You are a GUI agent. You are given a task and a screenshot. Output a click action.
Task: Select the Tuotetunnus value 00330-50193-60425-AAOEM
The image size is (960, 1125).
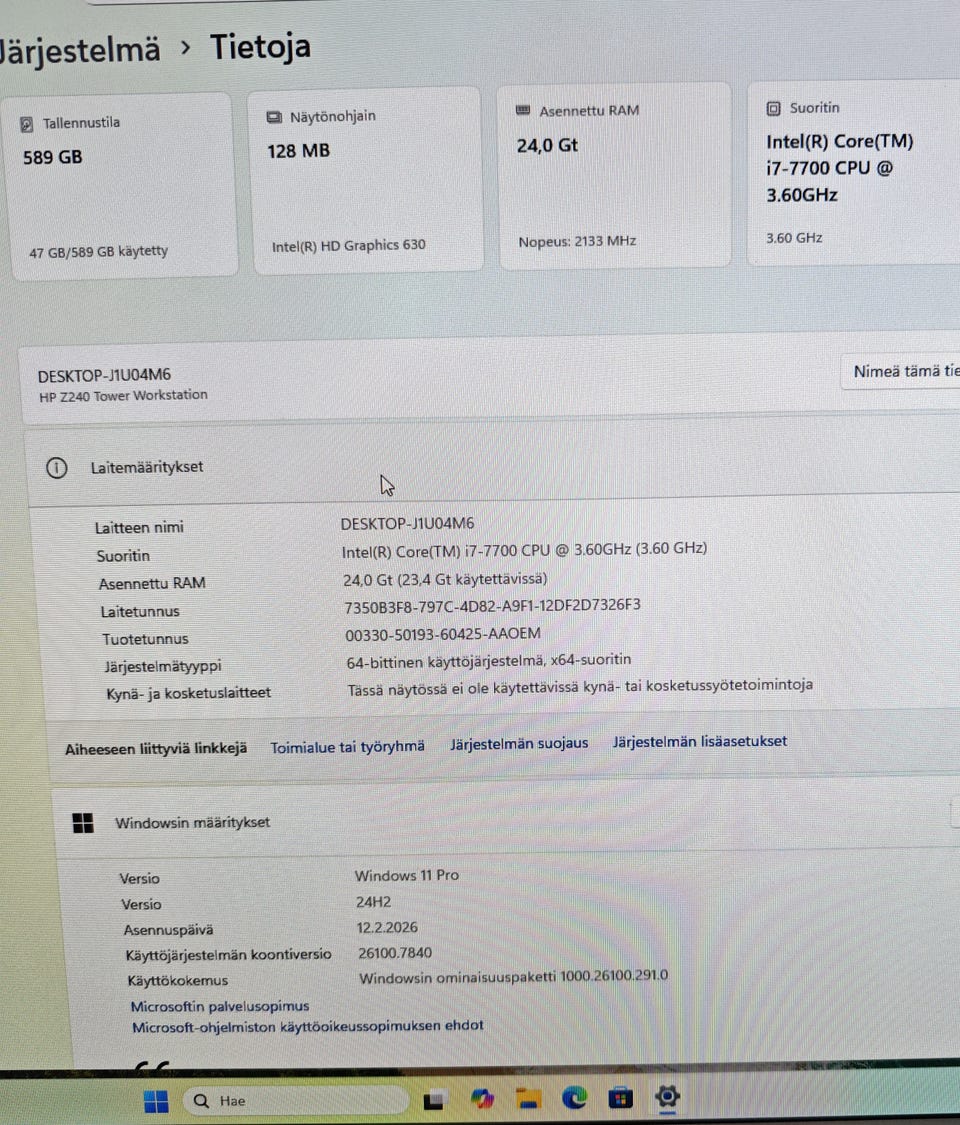click(443, 634)
